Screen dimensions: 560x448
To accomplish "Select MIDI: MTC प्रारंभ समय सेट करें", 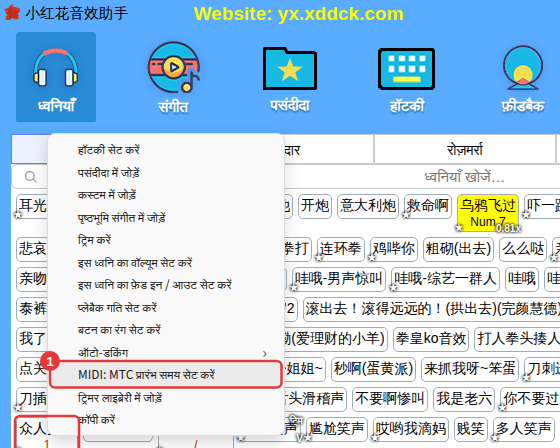I will coord(166,374).
